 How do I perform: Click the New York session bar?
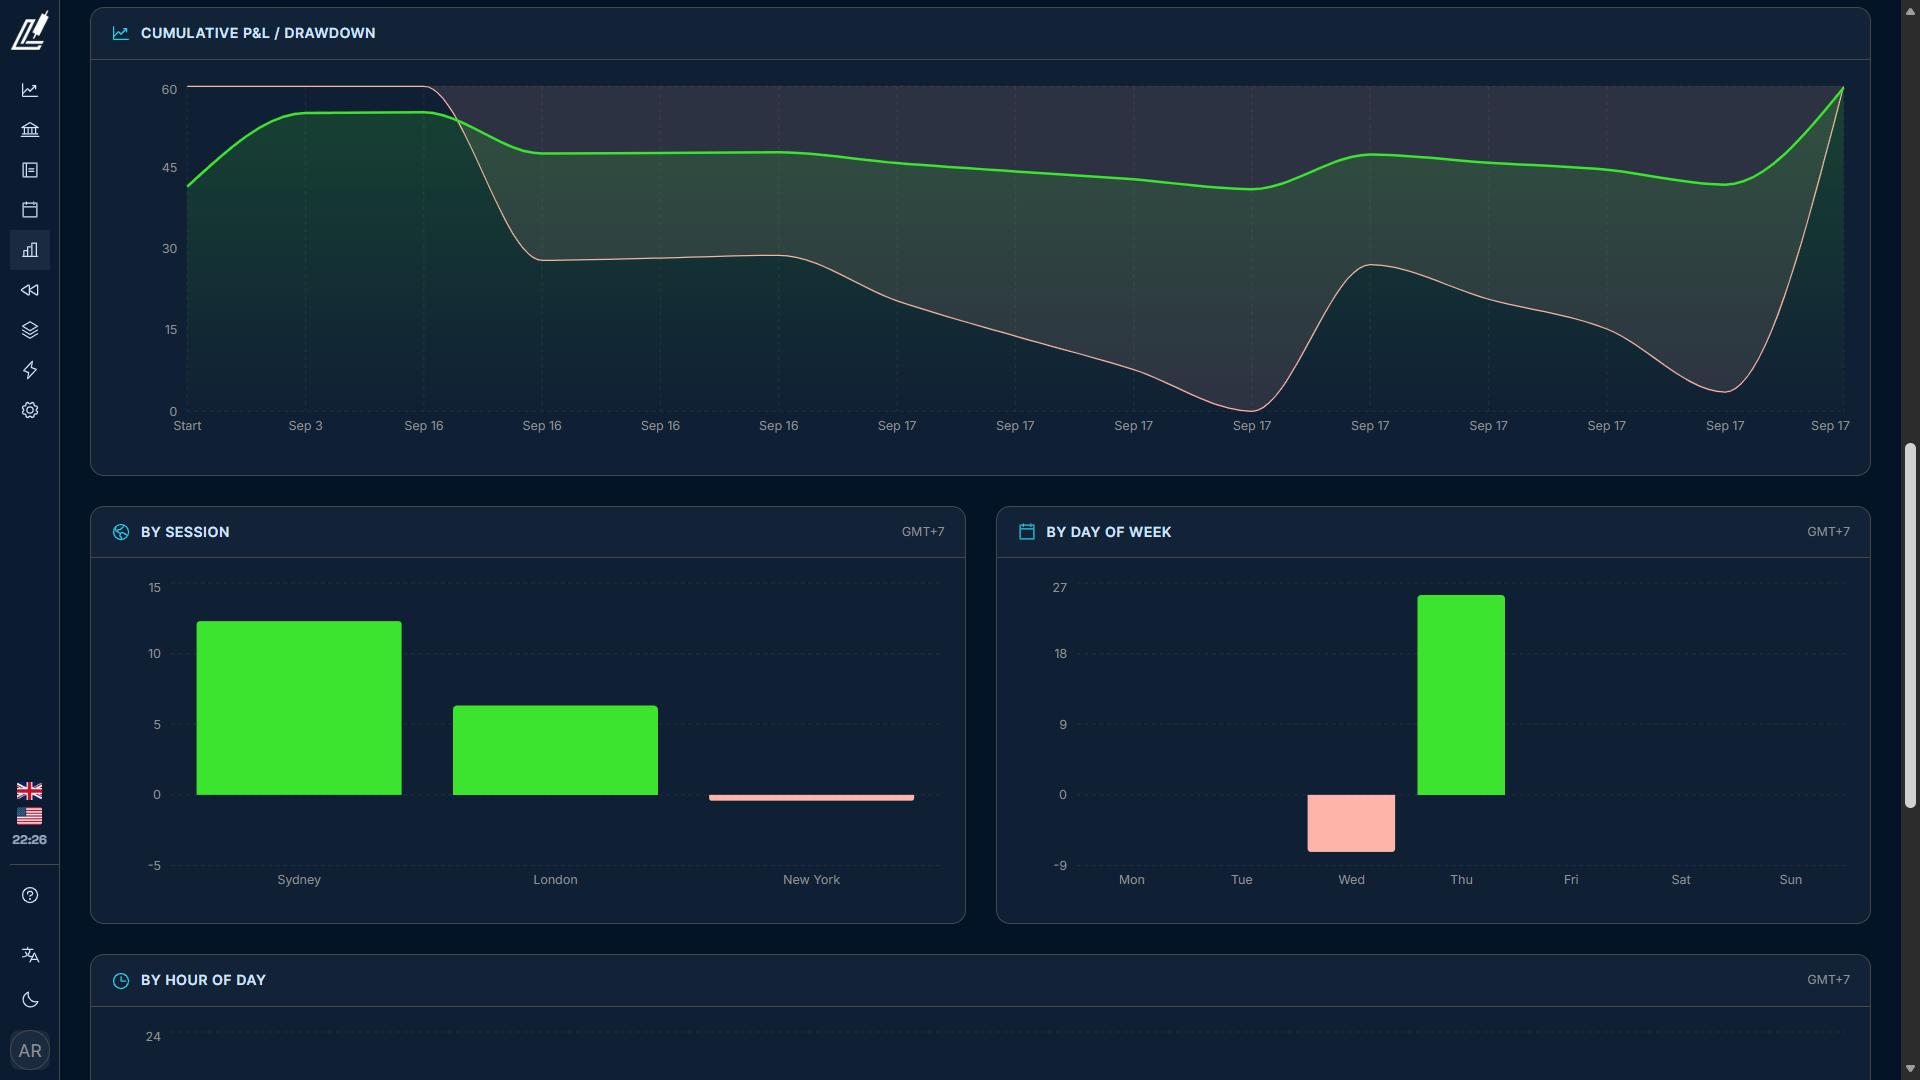coord(811,798)
